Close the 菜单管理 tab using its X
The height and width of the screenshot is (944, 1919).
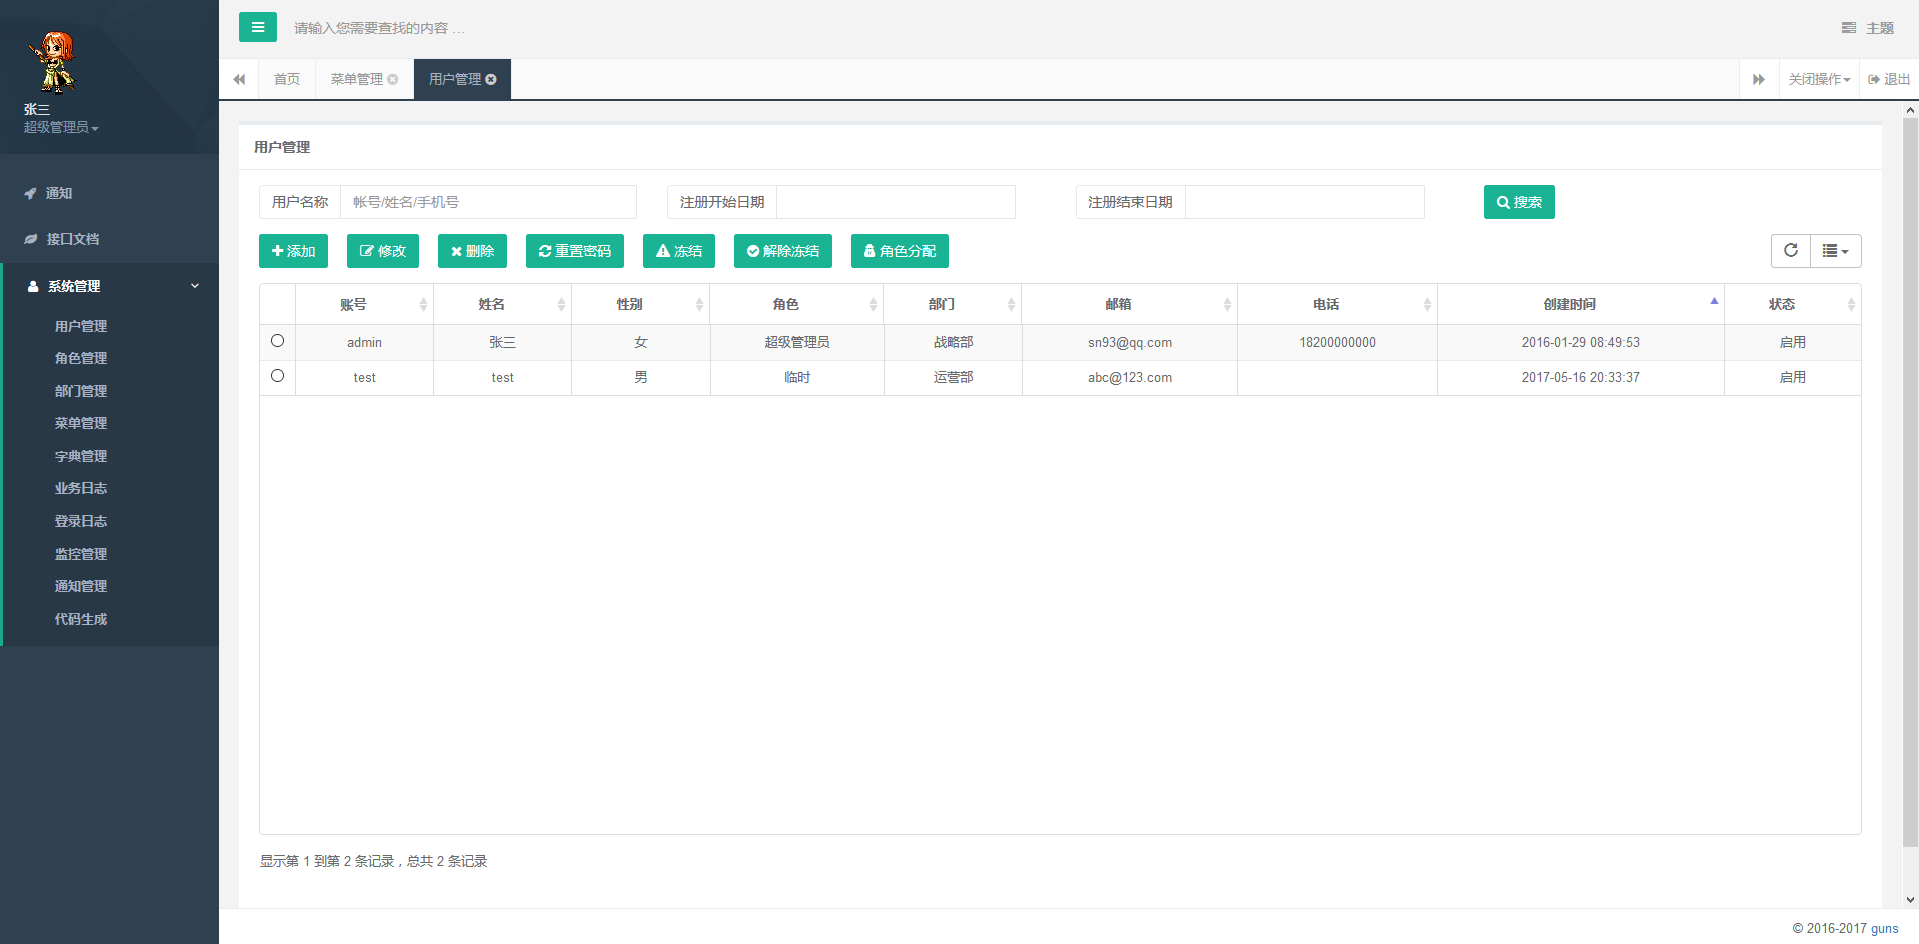(x=393, y=80)
